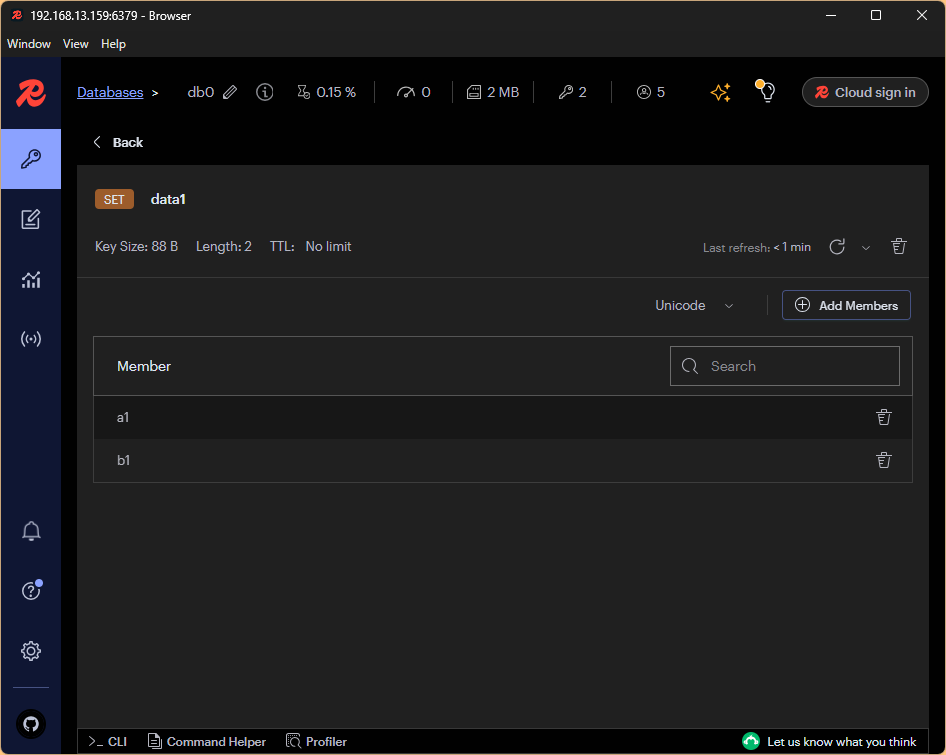Click Cloud sign in button
Image resolution: width=946 pixels, height=755 pixels.
point(865,92)
